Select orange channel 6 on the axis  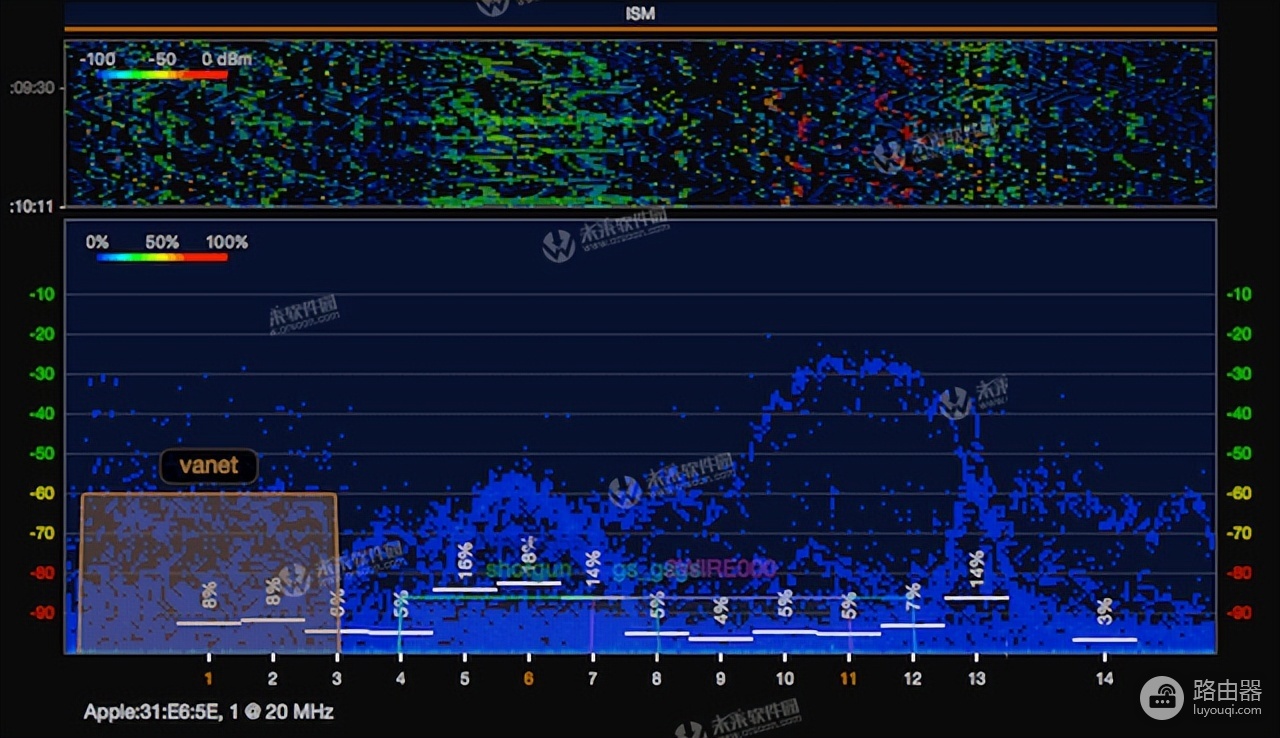point(528,679)
